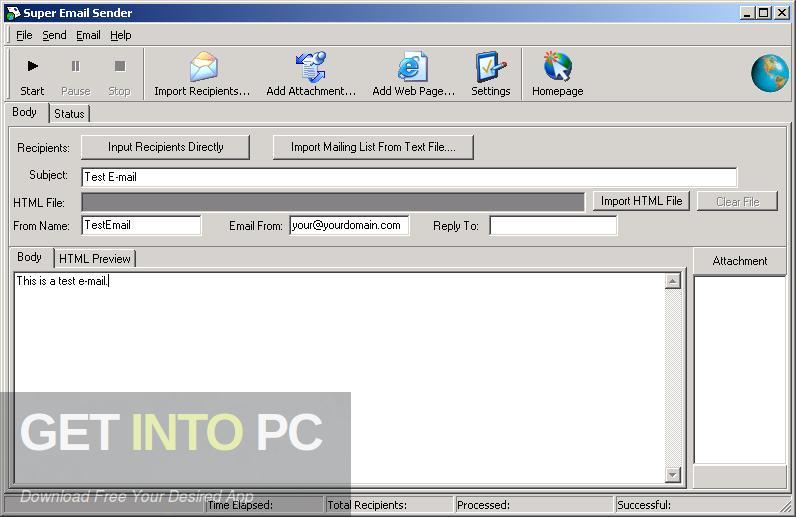Screen dimensions: 796x517
Task: Click the Successful status entry
Action: [701, 505]
